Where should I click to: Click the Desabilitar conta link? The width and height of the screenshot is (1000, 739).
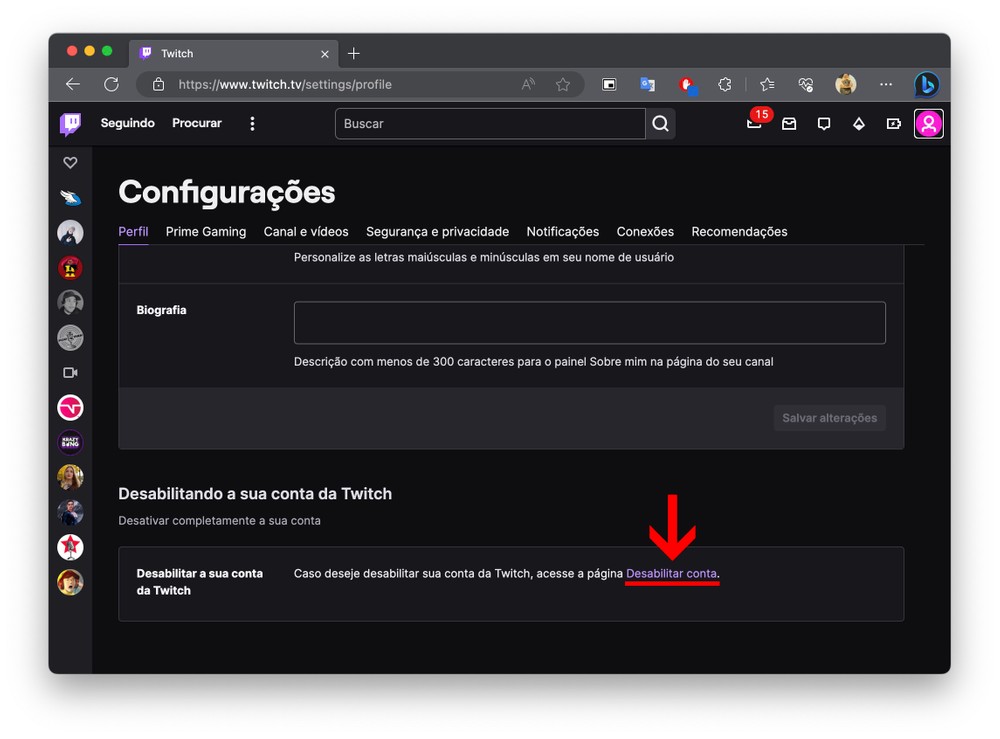671,573
